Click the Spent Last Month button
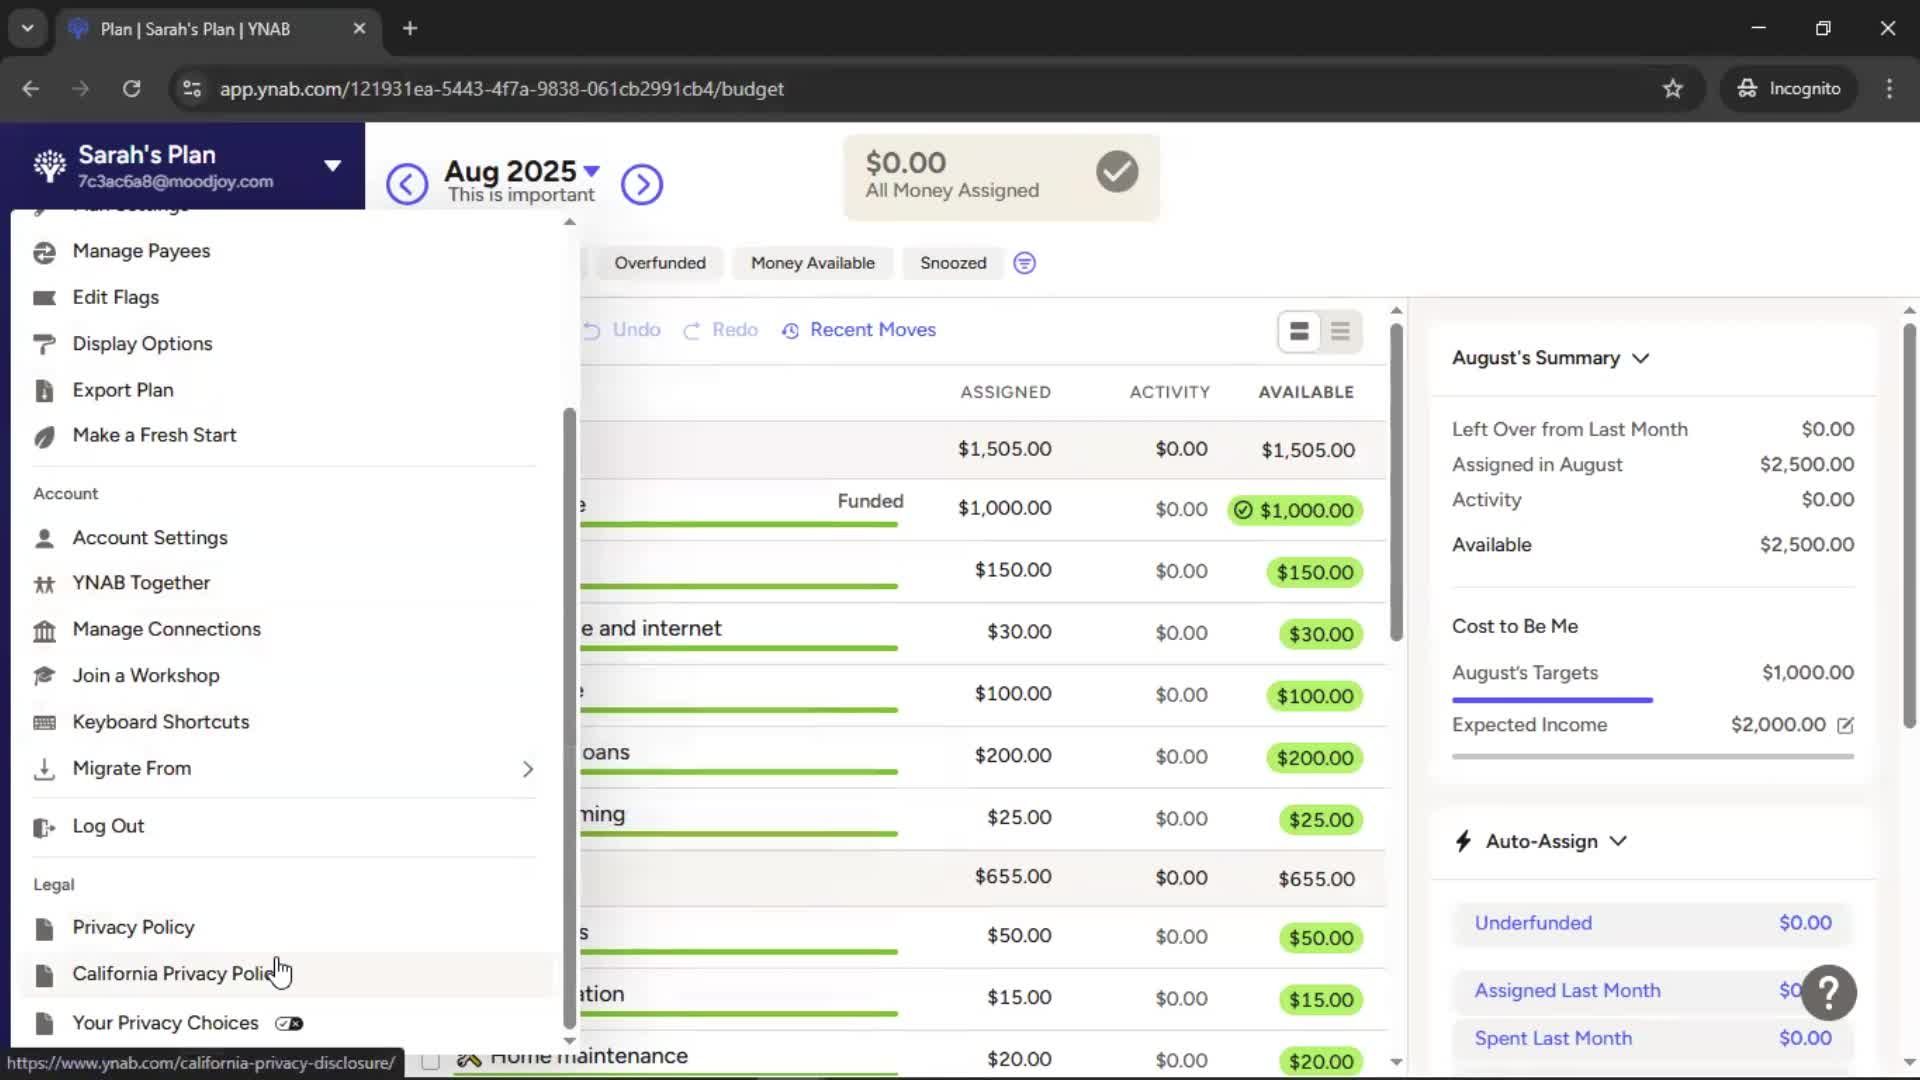 pos(1652,1039)
